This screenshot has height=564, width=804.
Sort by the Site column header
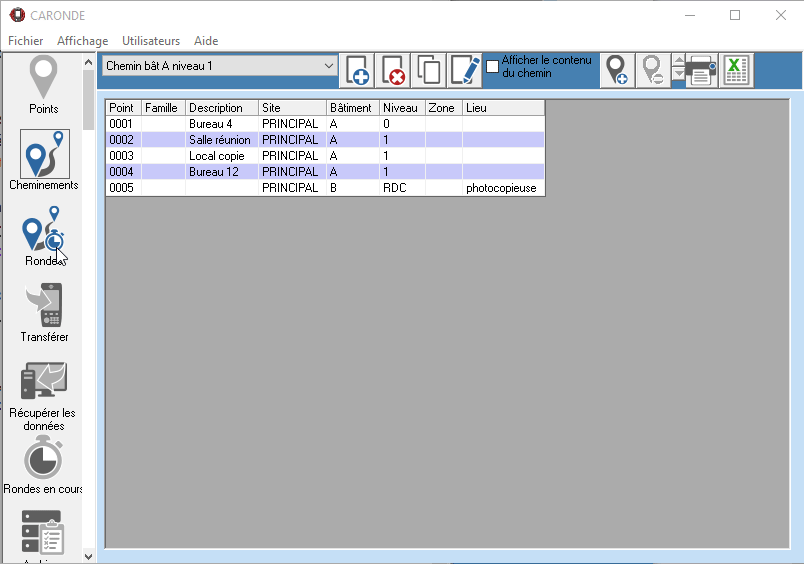point(292,108)
